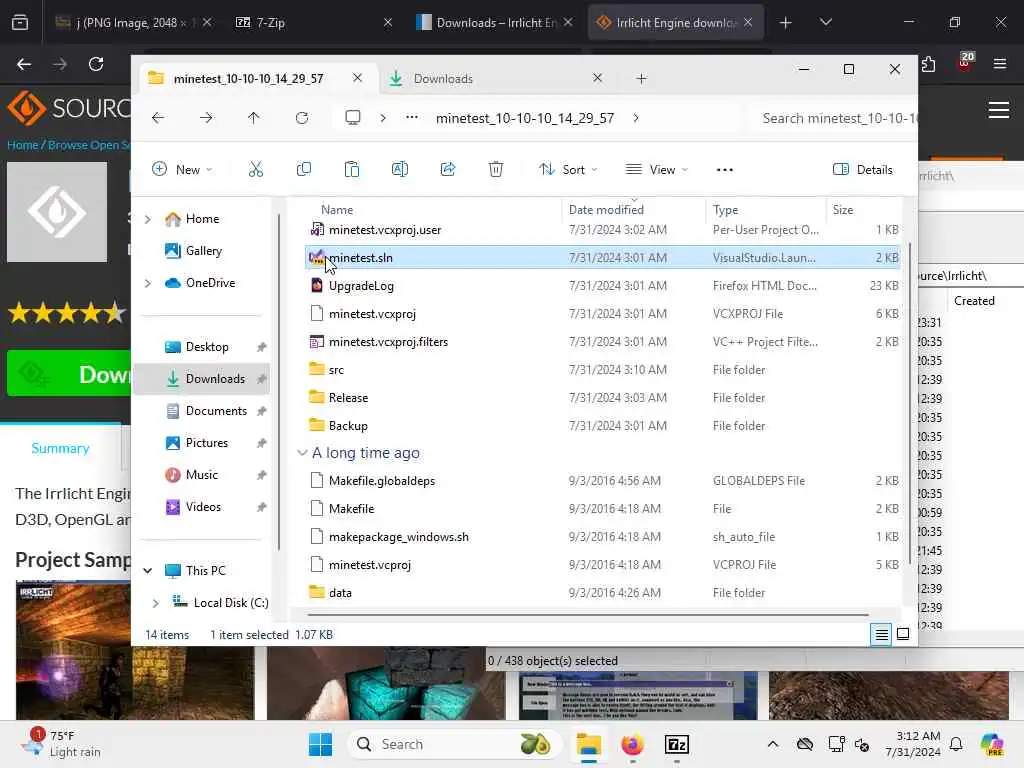This screenshot has width=1024, height=768.
Task: Select the src folder row
Action: click(603, 370)
